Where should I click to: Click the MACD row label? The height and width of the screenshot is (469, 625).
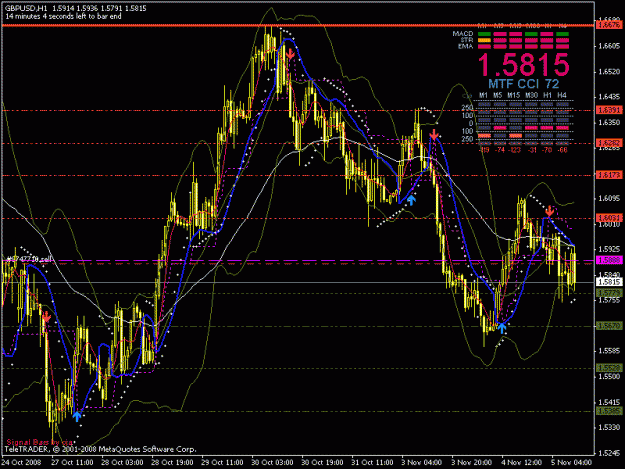(x=462, y=34)
